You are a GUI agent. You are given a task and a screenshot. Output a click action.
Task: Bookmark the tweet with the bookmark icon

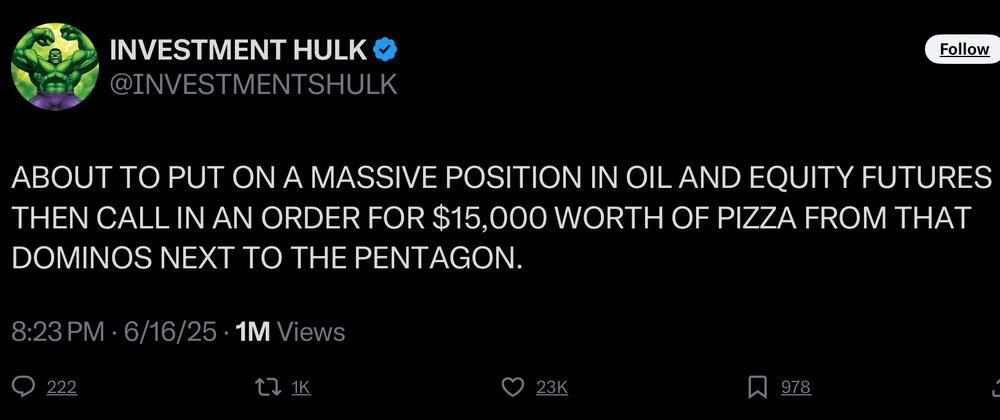[x=758, y=387]
